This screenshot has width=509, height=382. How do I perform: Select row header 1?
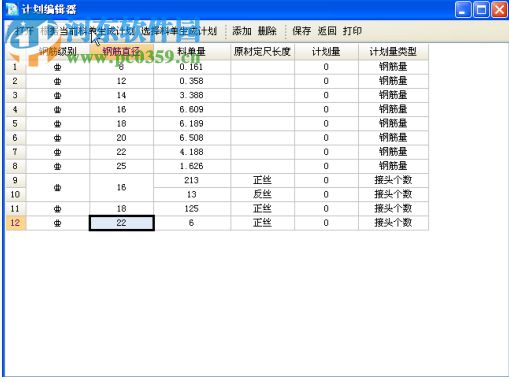tap(15, 67)
